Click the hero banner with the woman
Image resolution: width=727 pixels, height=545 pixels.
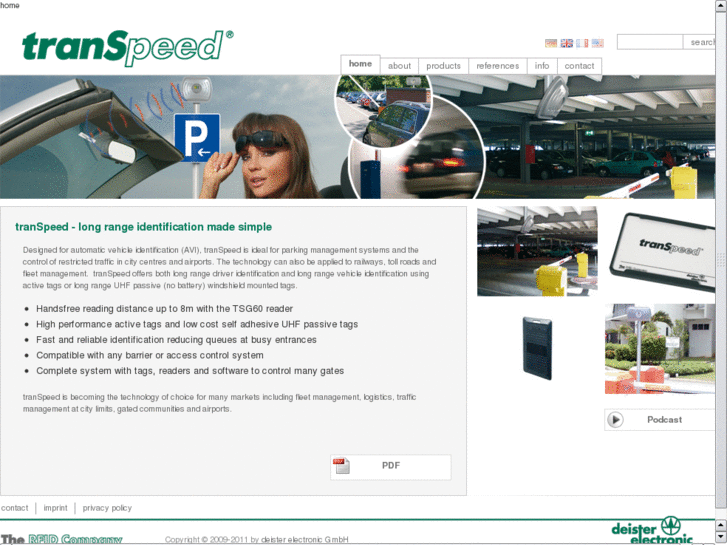(x=357, y=137)
